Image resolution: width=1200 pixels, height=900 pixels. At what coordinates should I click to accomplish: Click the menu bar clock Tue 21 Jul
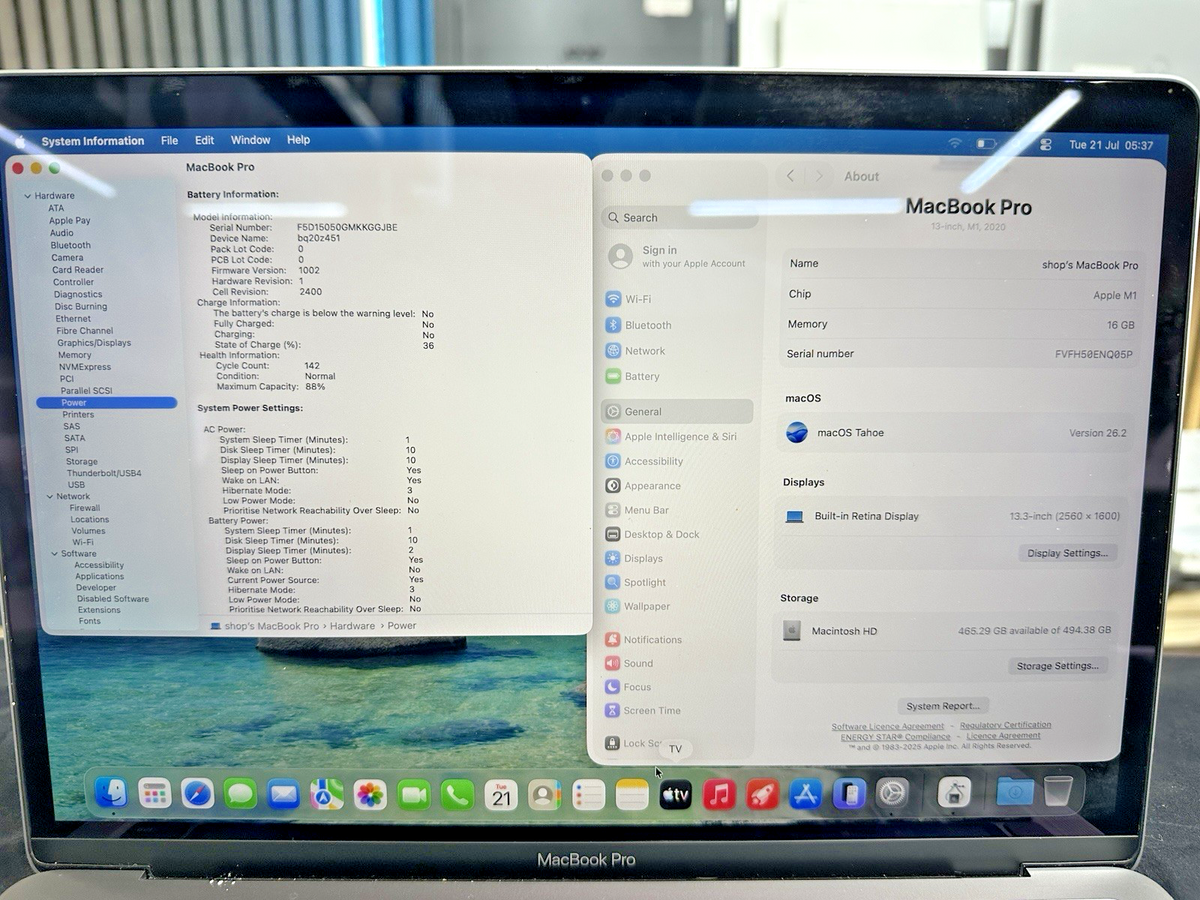1110,145
